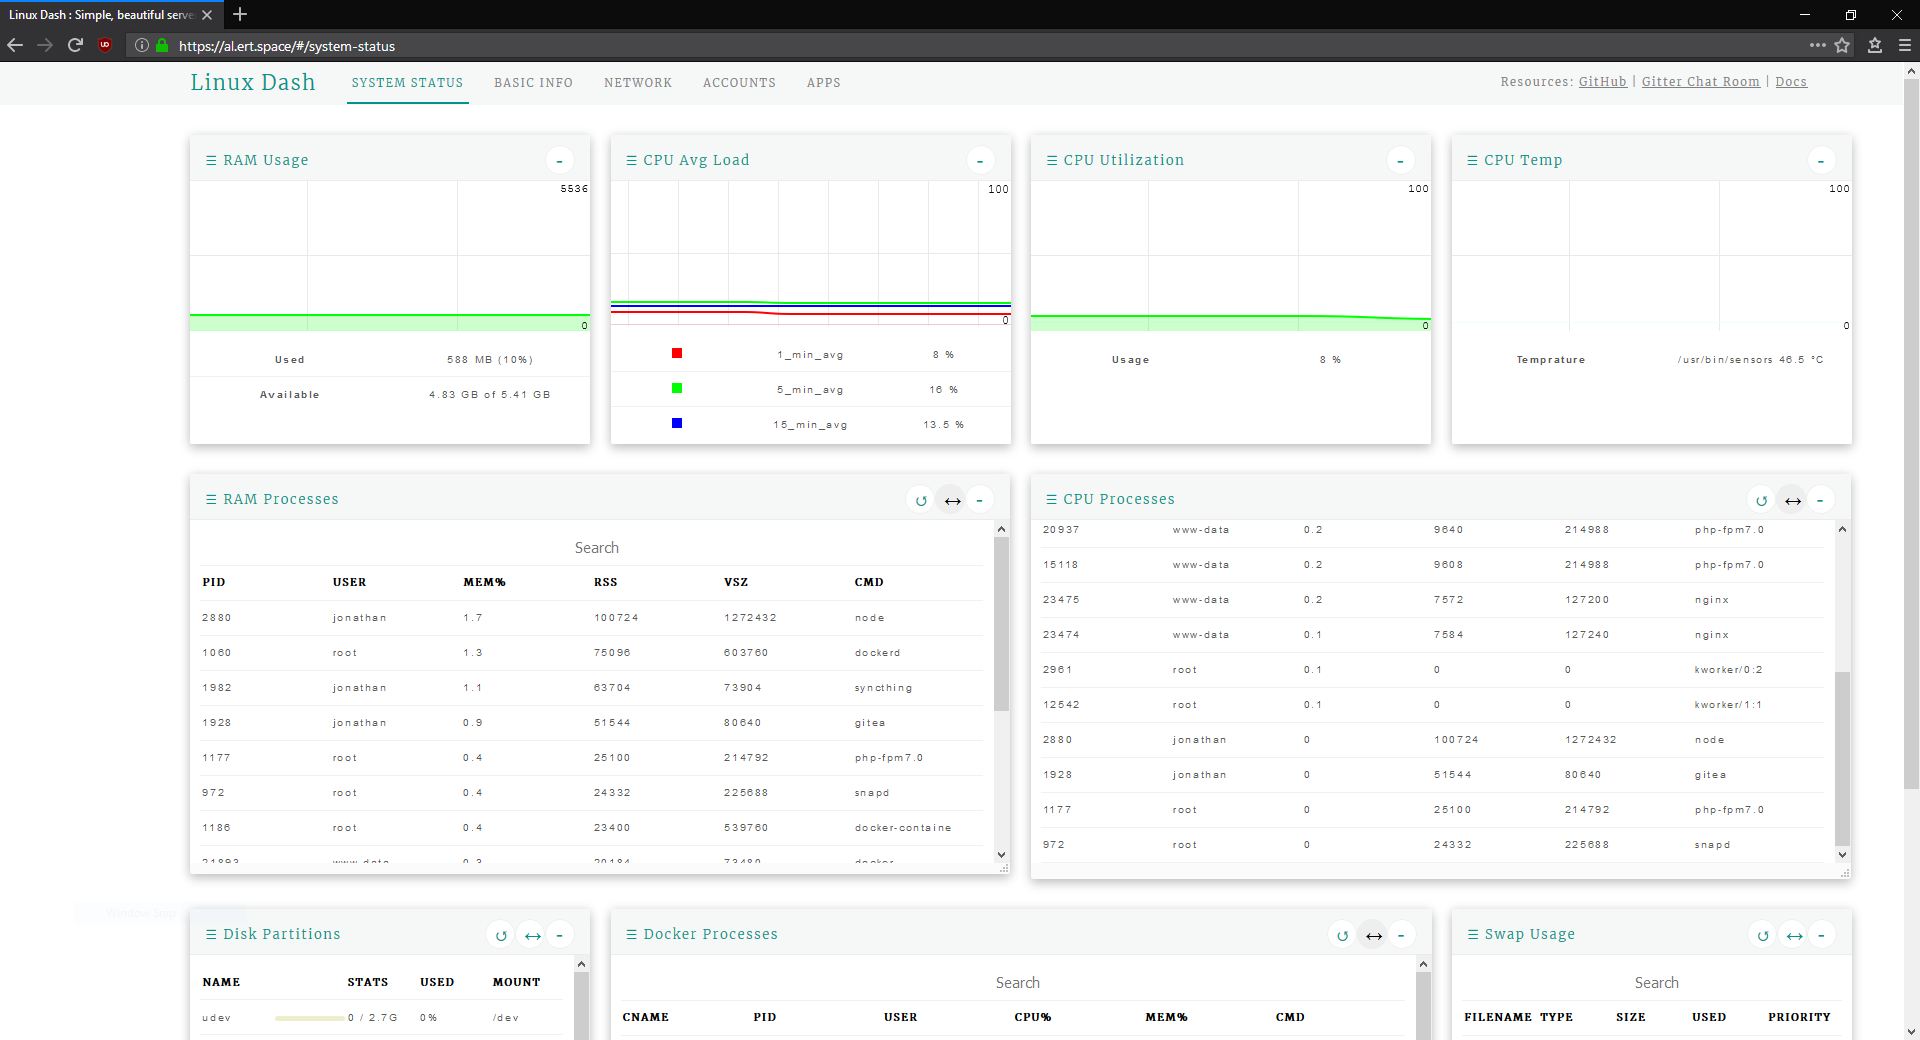Click the Docker Processes search field
Viewport: 1920px width, 1040px height.
pyautogui.click(x=1017, y=983)
